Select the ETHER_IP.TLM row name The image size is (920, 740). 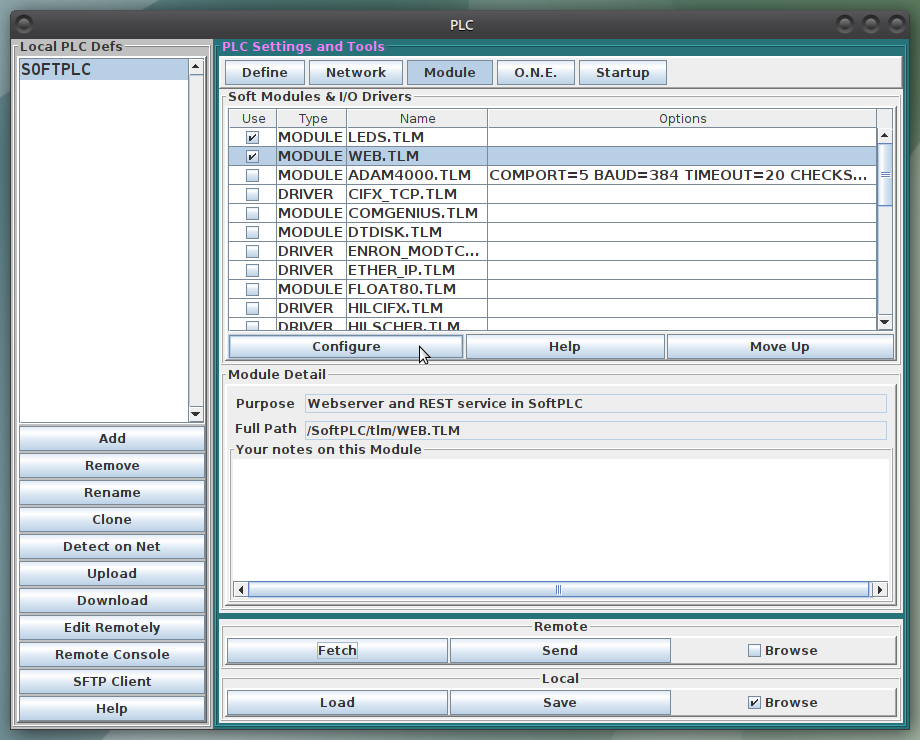(417, 271)
